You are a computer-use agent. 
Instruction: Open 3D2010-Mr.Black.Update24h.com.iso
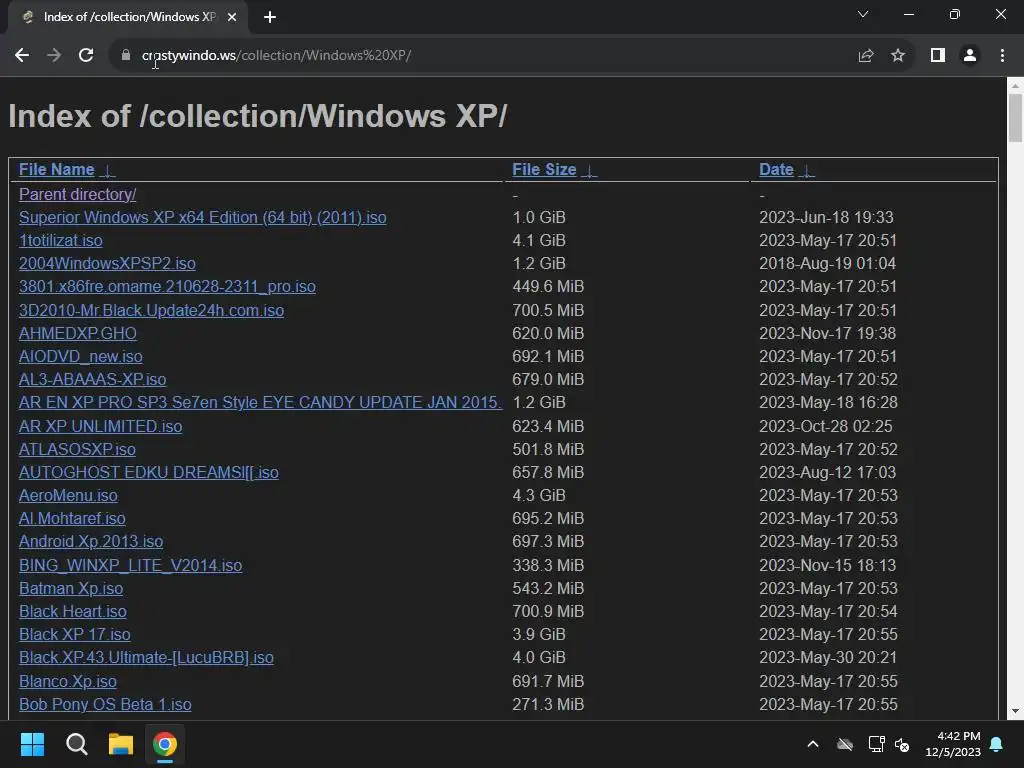(x=152, y=310)
